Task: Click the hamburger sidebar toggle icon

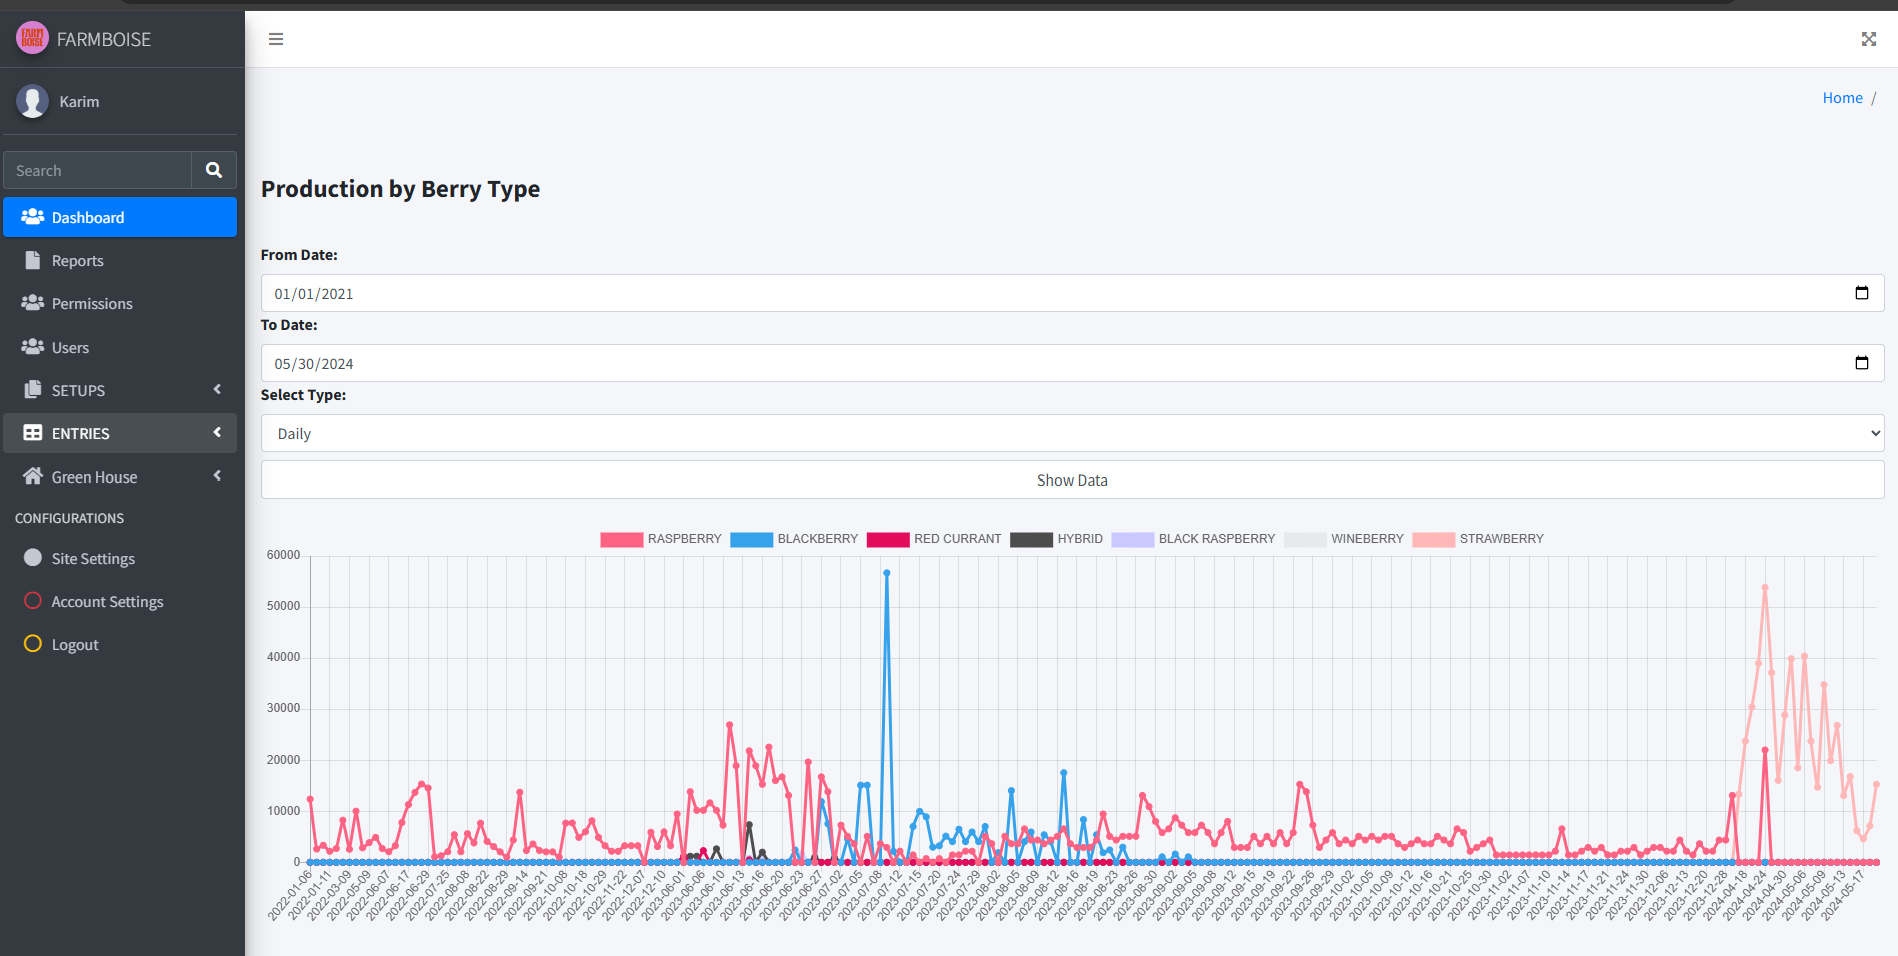Action: click(276, 39)
